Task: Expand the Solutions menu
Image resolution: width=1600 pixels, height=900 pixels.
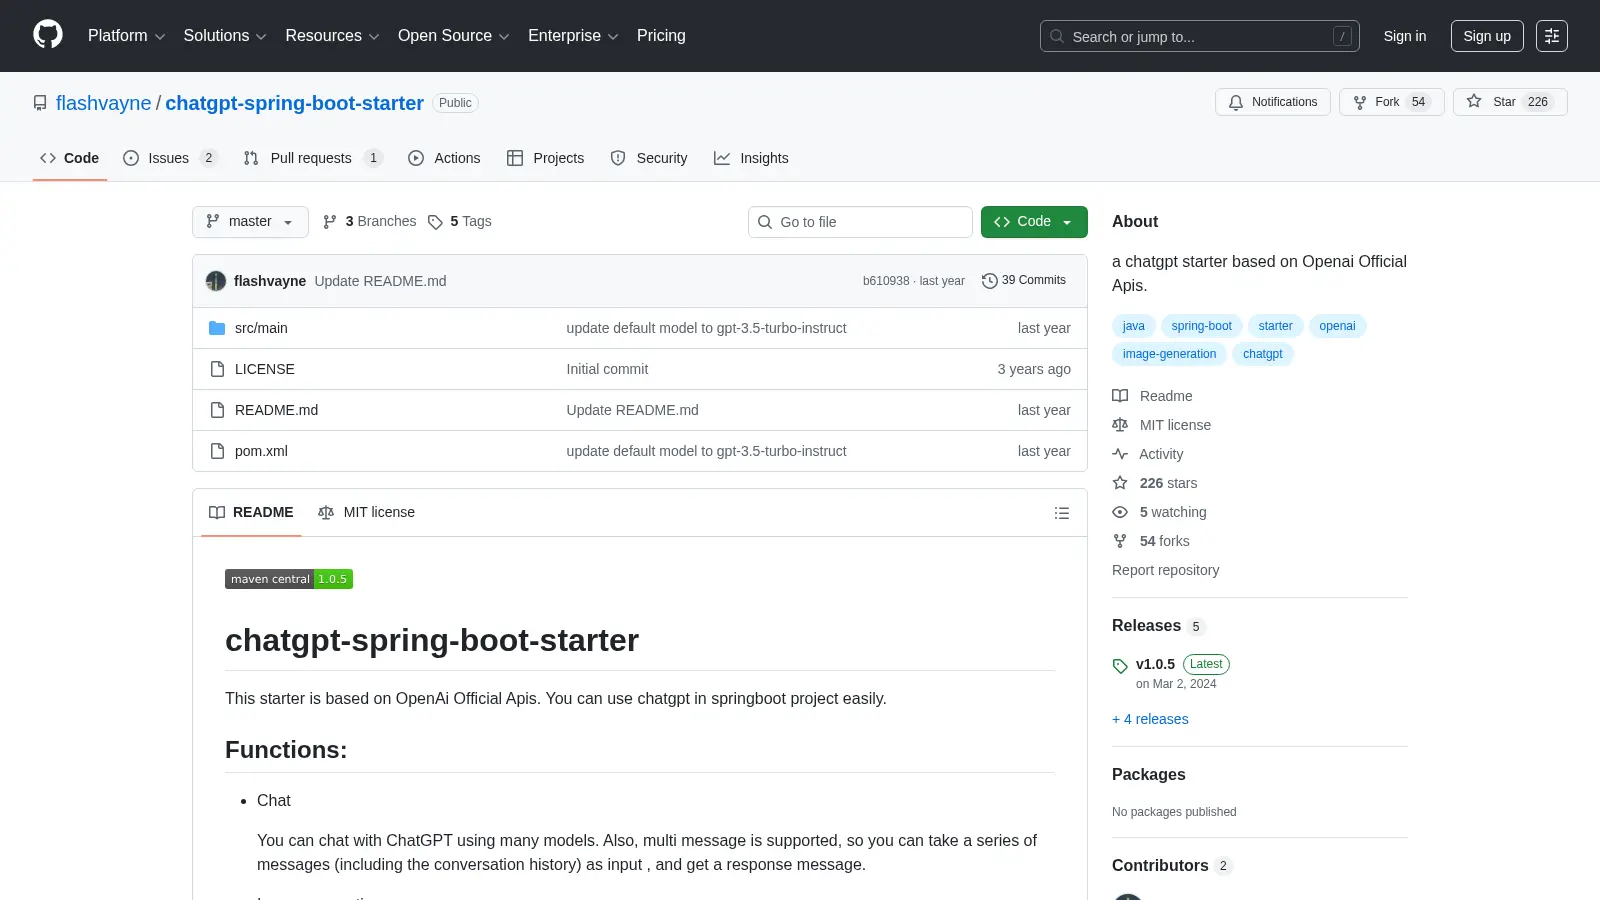Action: point(225,36)
